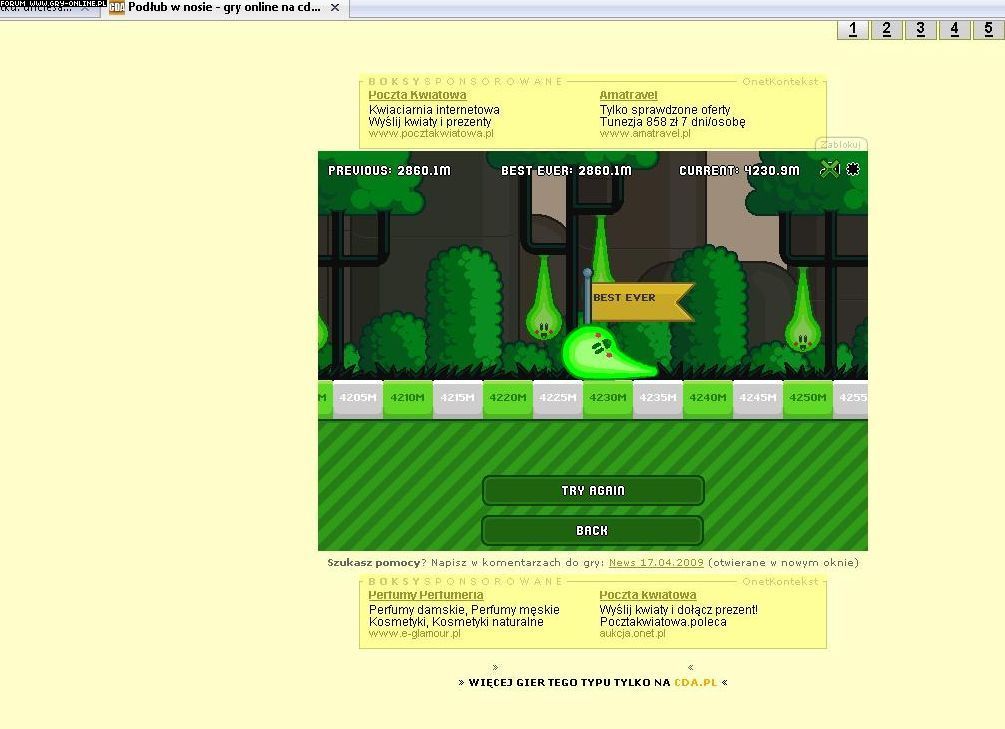Click the 'CURRENT: 4230.9M' score text

tap(740, 171)
